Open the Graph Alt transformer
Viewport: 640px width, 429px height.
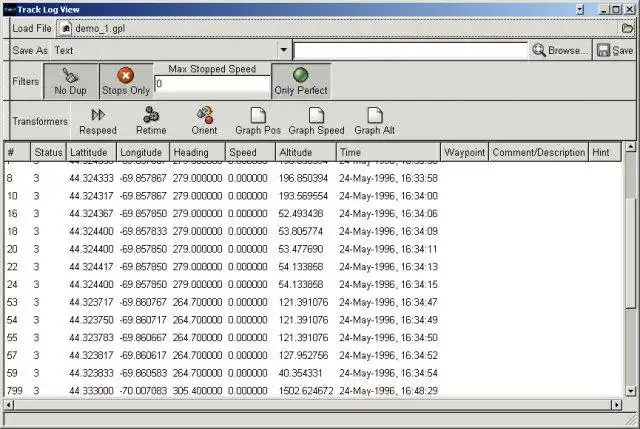(374, 121)
